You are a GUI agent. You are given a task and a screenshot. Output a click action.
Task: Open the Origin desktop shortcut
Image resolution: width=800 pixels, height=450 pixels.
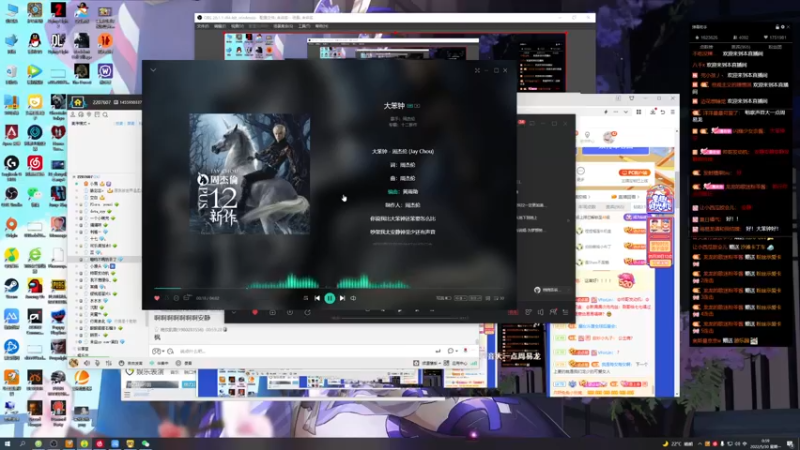click(x=11, y=227)
